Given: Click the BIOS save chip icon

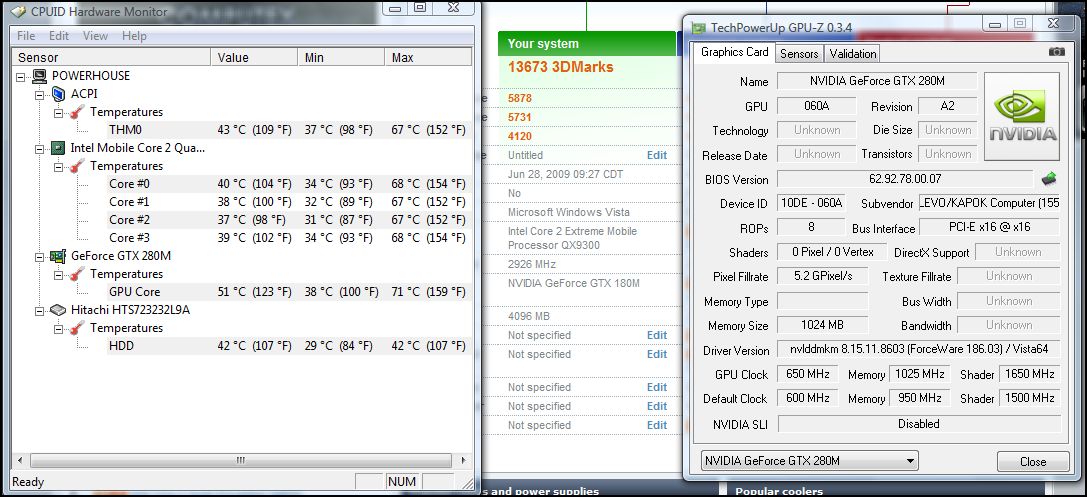Looking at the screenshot, I should pyautogui.click(x=1049, y=180).
